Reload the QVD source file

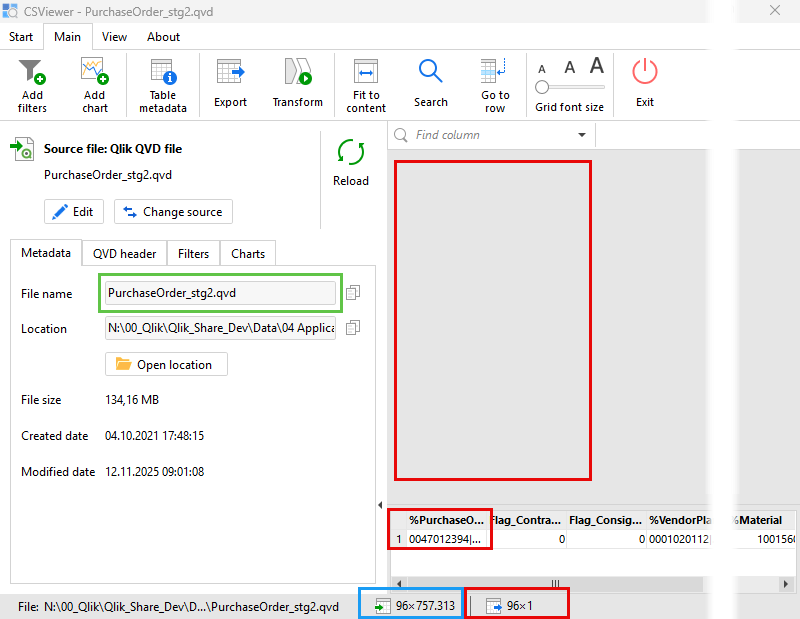(x=351, y=153)
